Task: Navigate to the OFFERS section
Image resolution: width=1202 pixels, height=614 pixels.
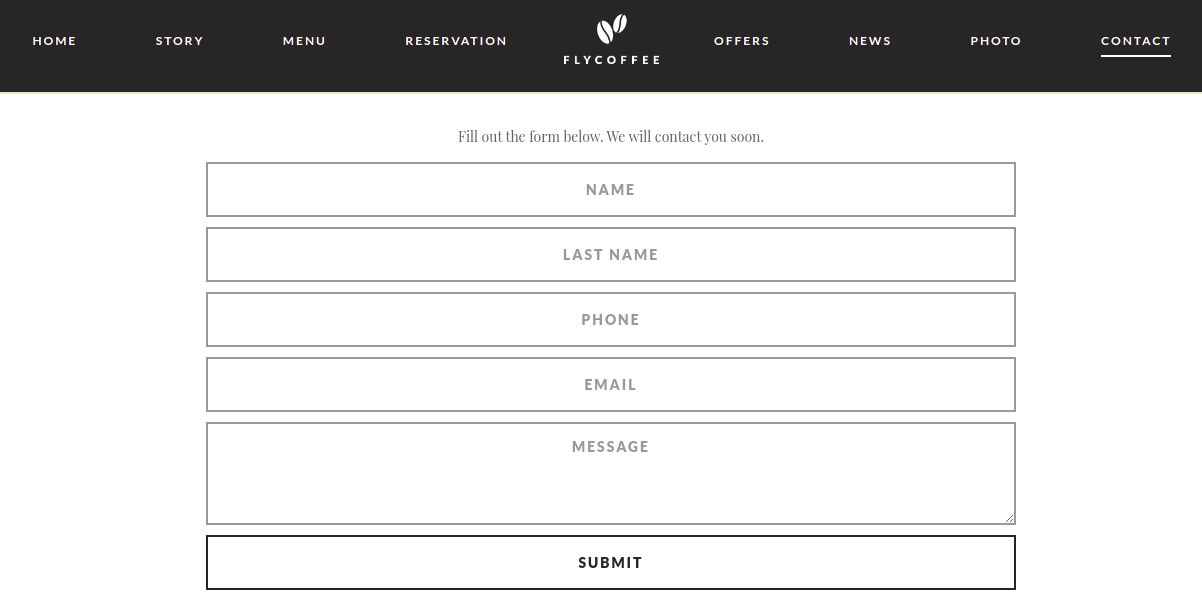Action: [742, 41]
